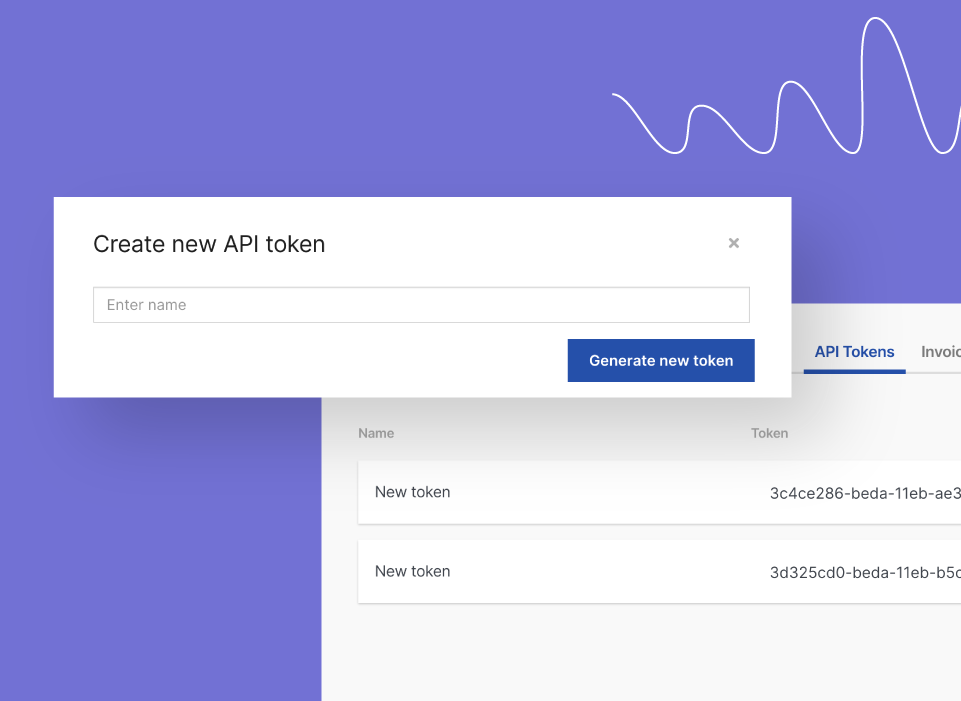
Task: Sort by the Token column header
Action: point(769,433)
